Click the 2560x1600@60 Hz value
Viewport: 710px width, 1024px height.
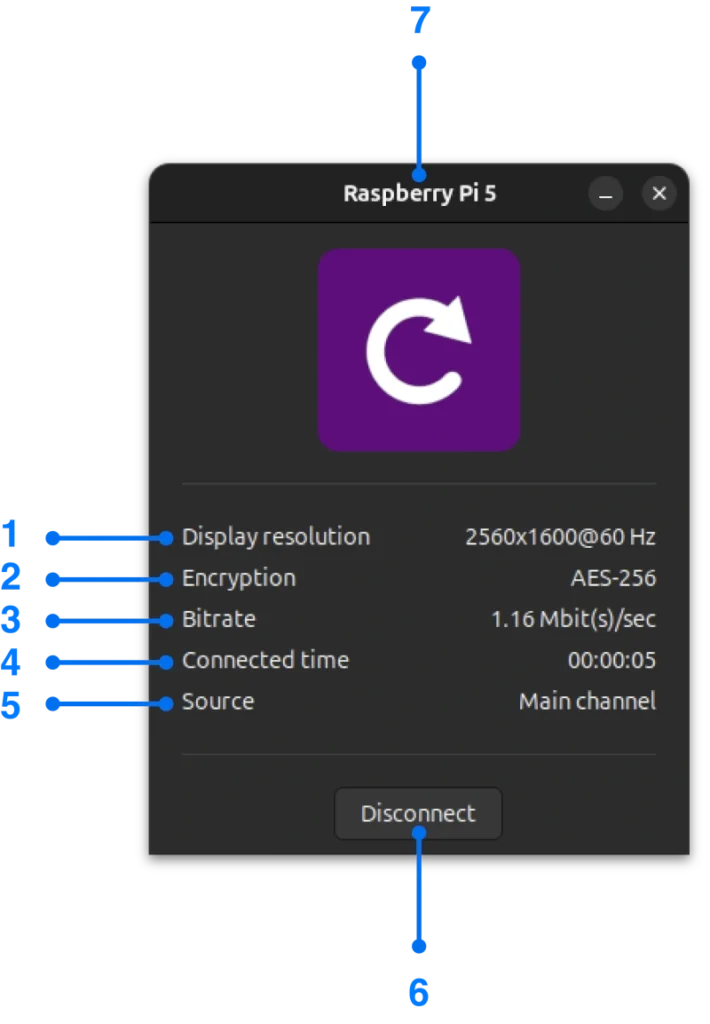(560, 537)
